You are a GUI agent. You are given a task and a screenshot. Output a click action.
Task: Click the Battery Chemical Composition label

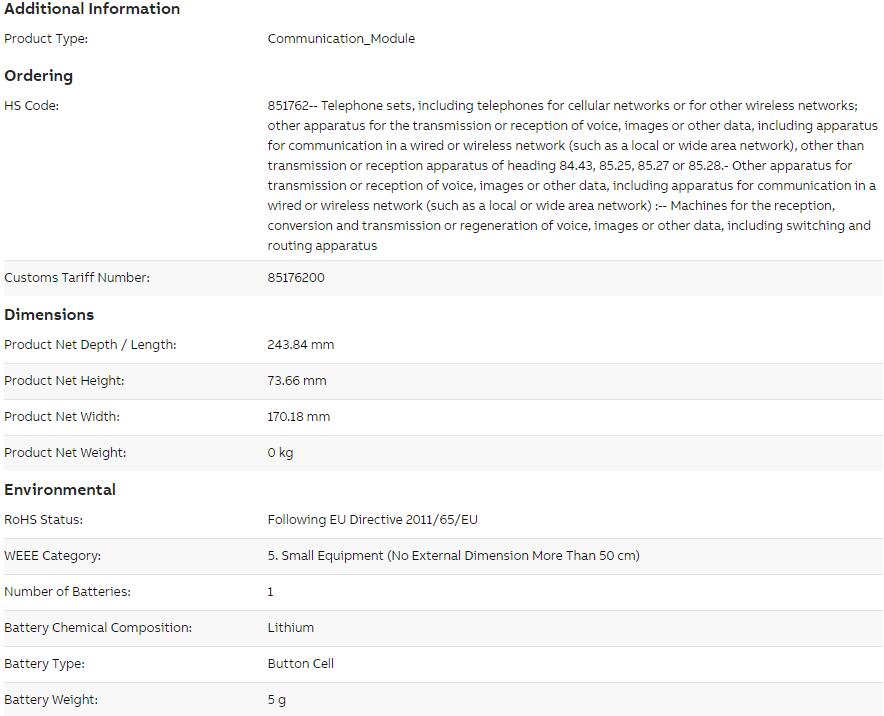98,628
